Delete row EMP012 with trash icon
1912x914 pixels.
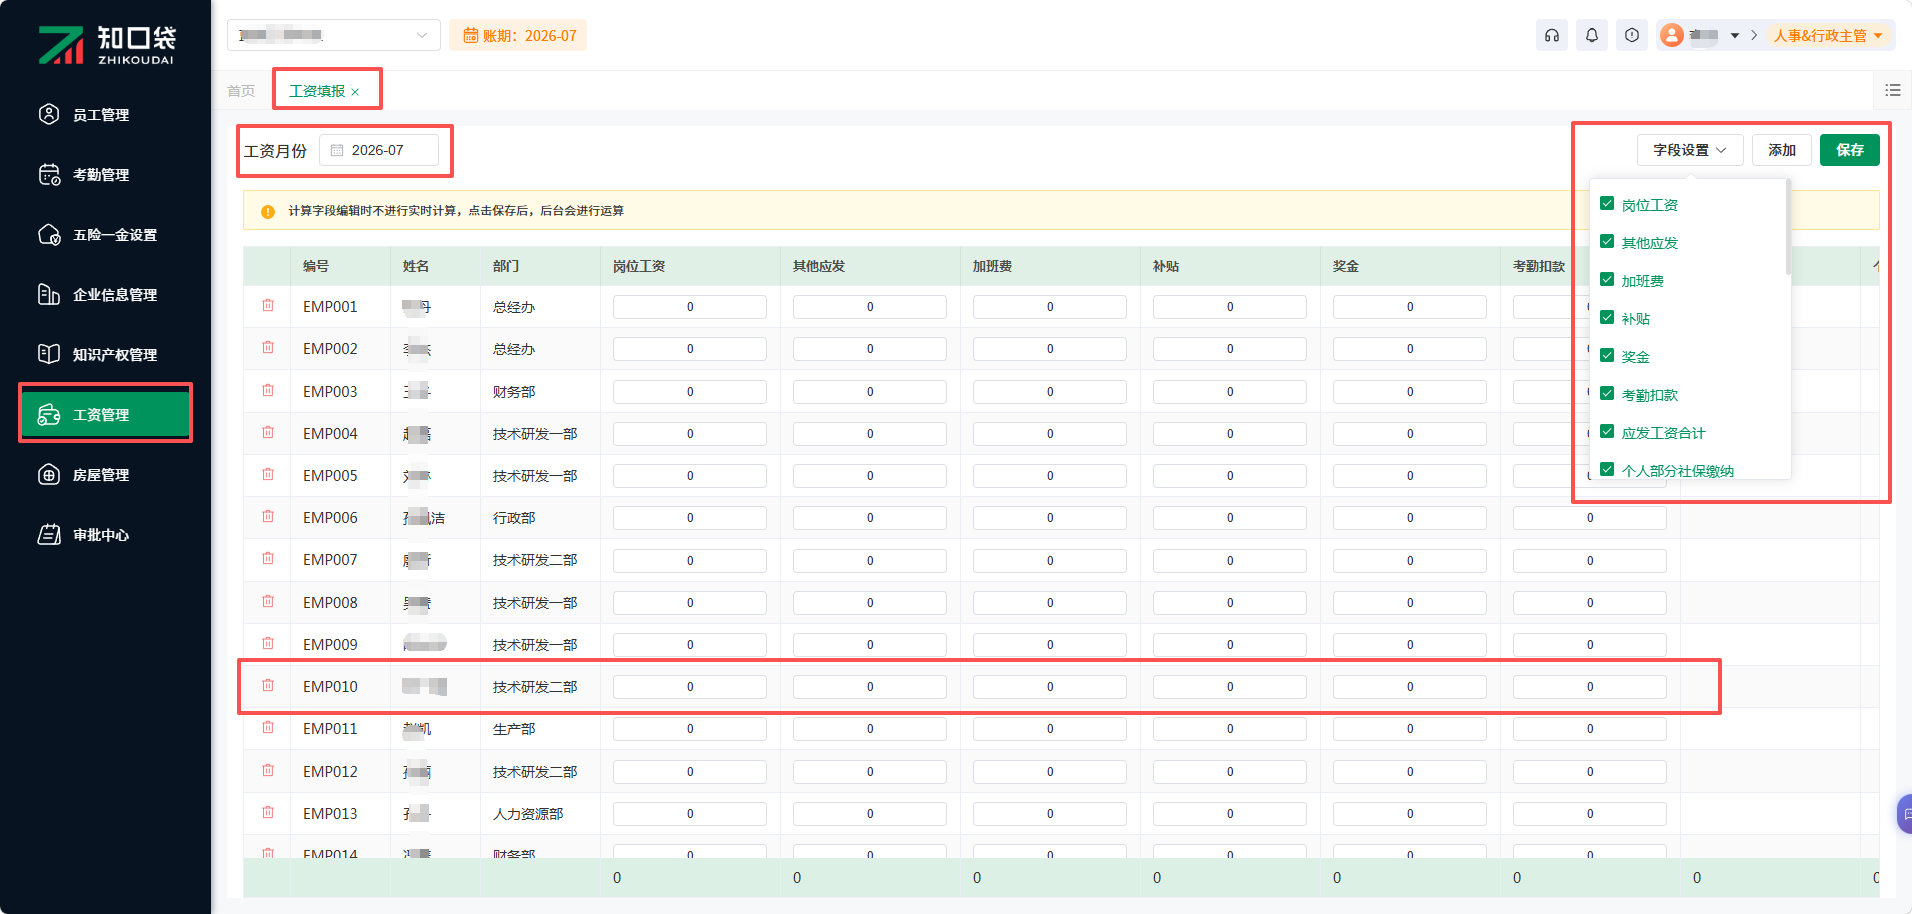(x=268, y=770)
